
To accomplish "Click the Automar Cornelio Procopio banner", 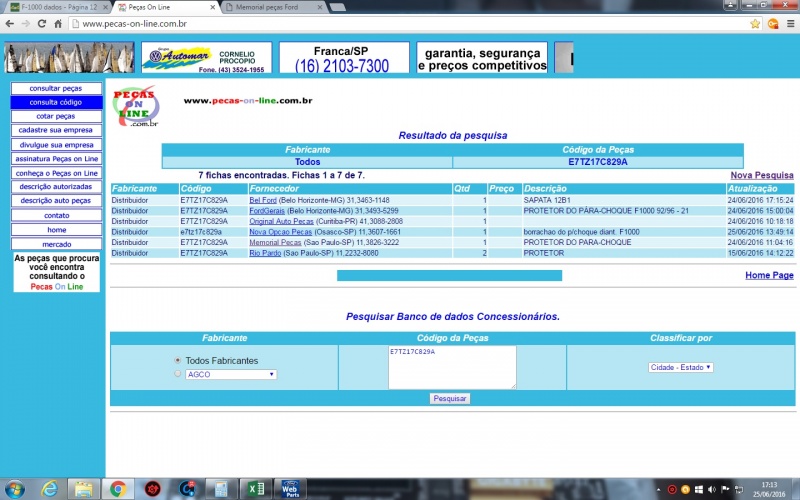I will click(x=207, y=58).
